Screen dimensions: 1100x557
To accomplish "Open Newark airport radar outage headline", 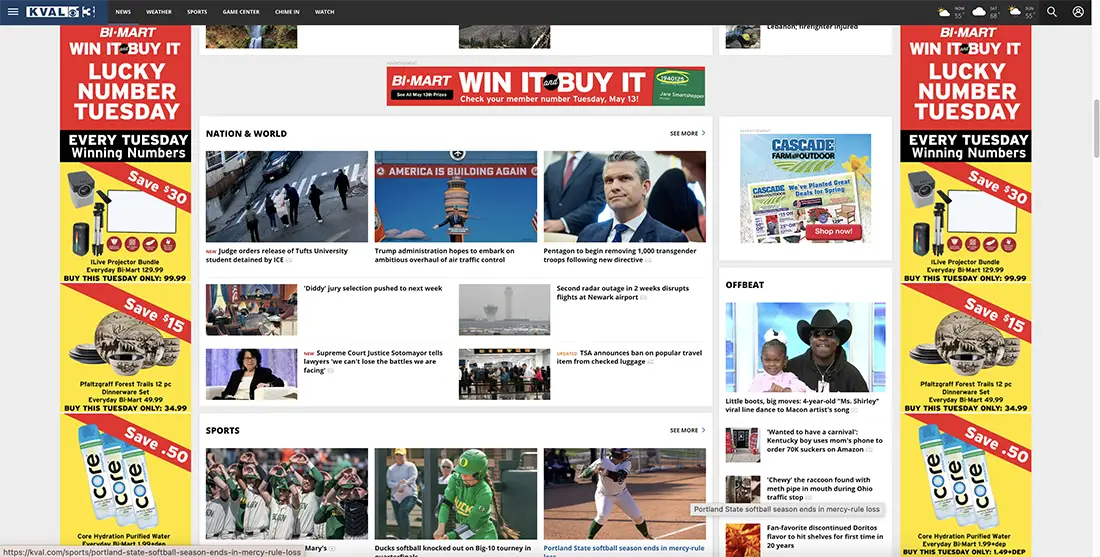I will point(623,293).
